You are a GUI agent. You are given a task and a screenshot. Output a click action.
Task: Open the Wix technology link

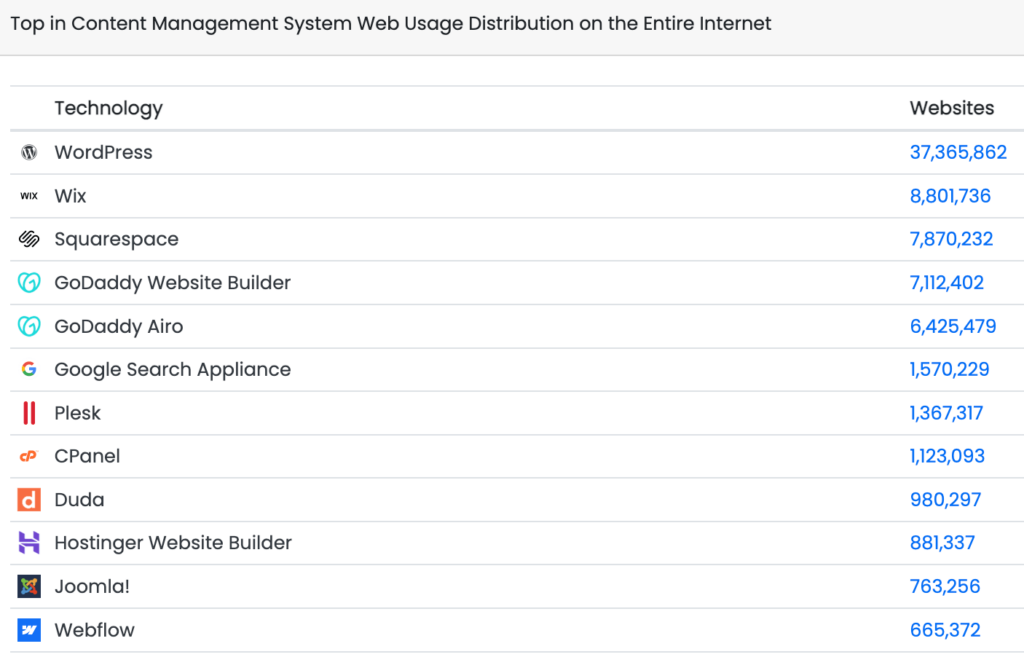(x=71, y=196)
